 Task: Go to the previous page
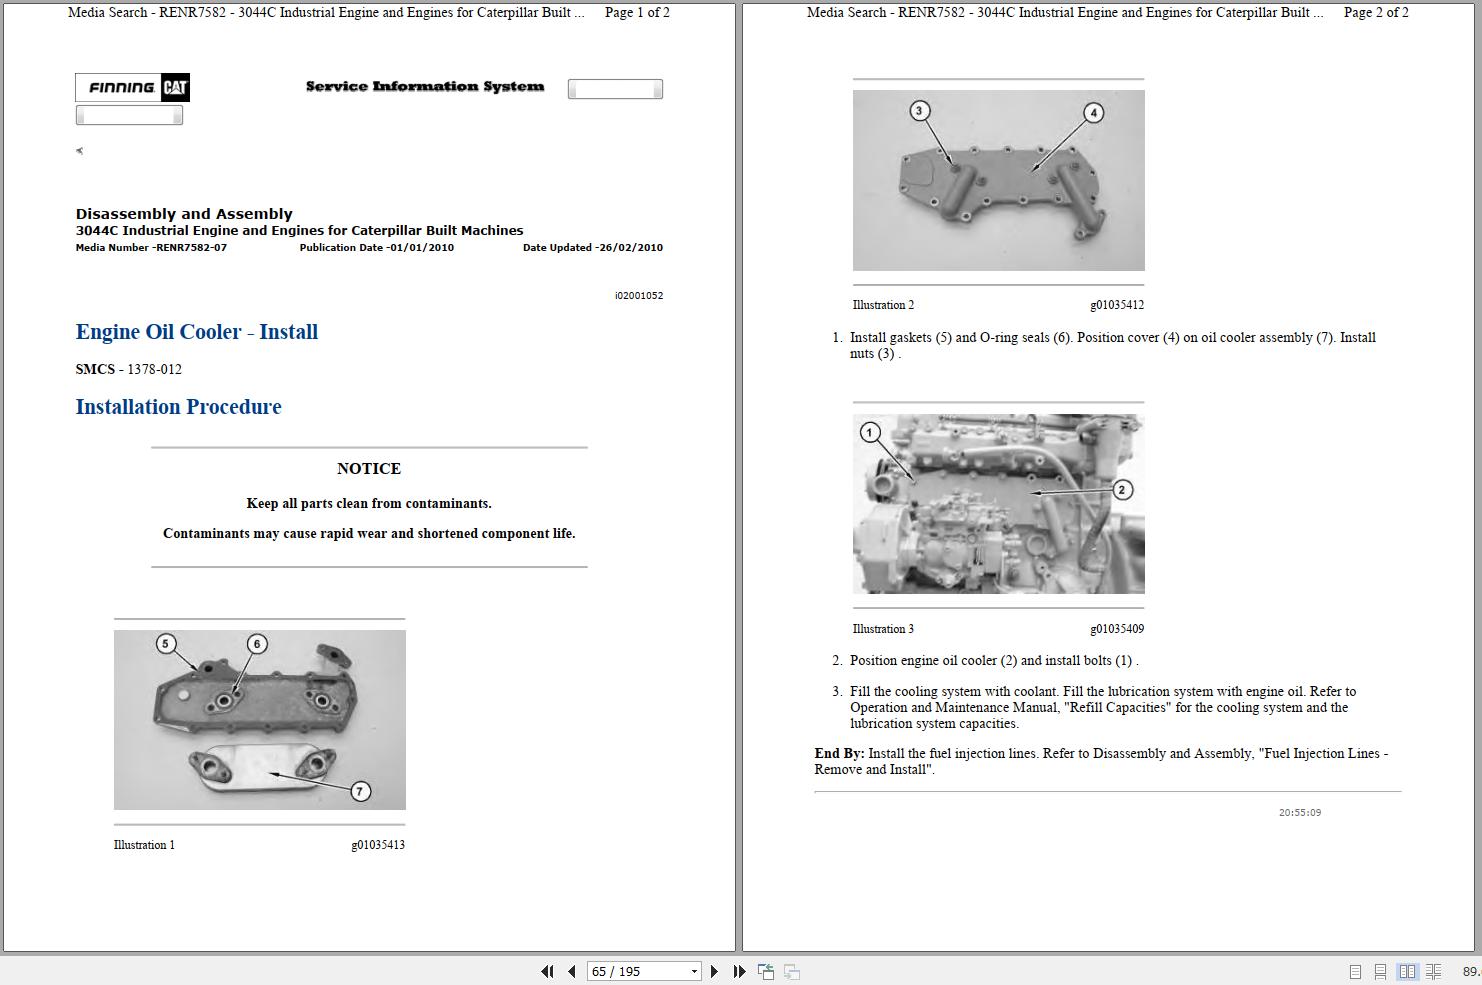click(x=571, y=971)
